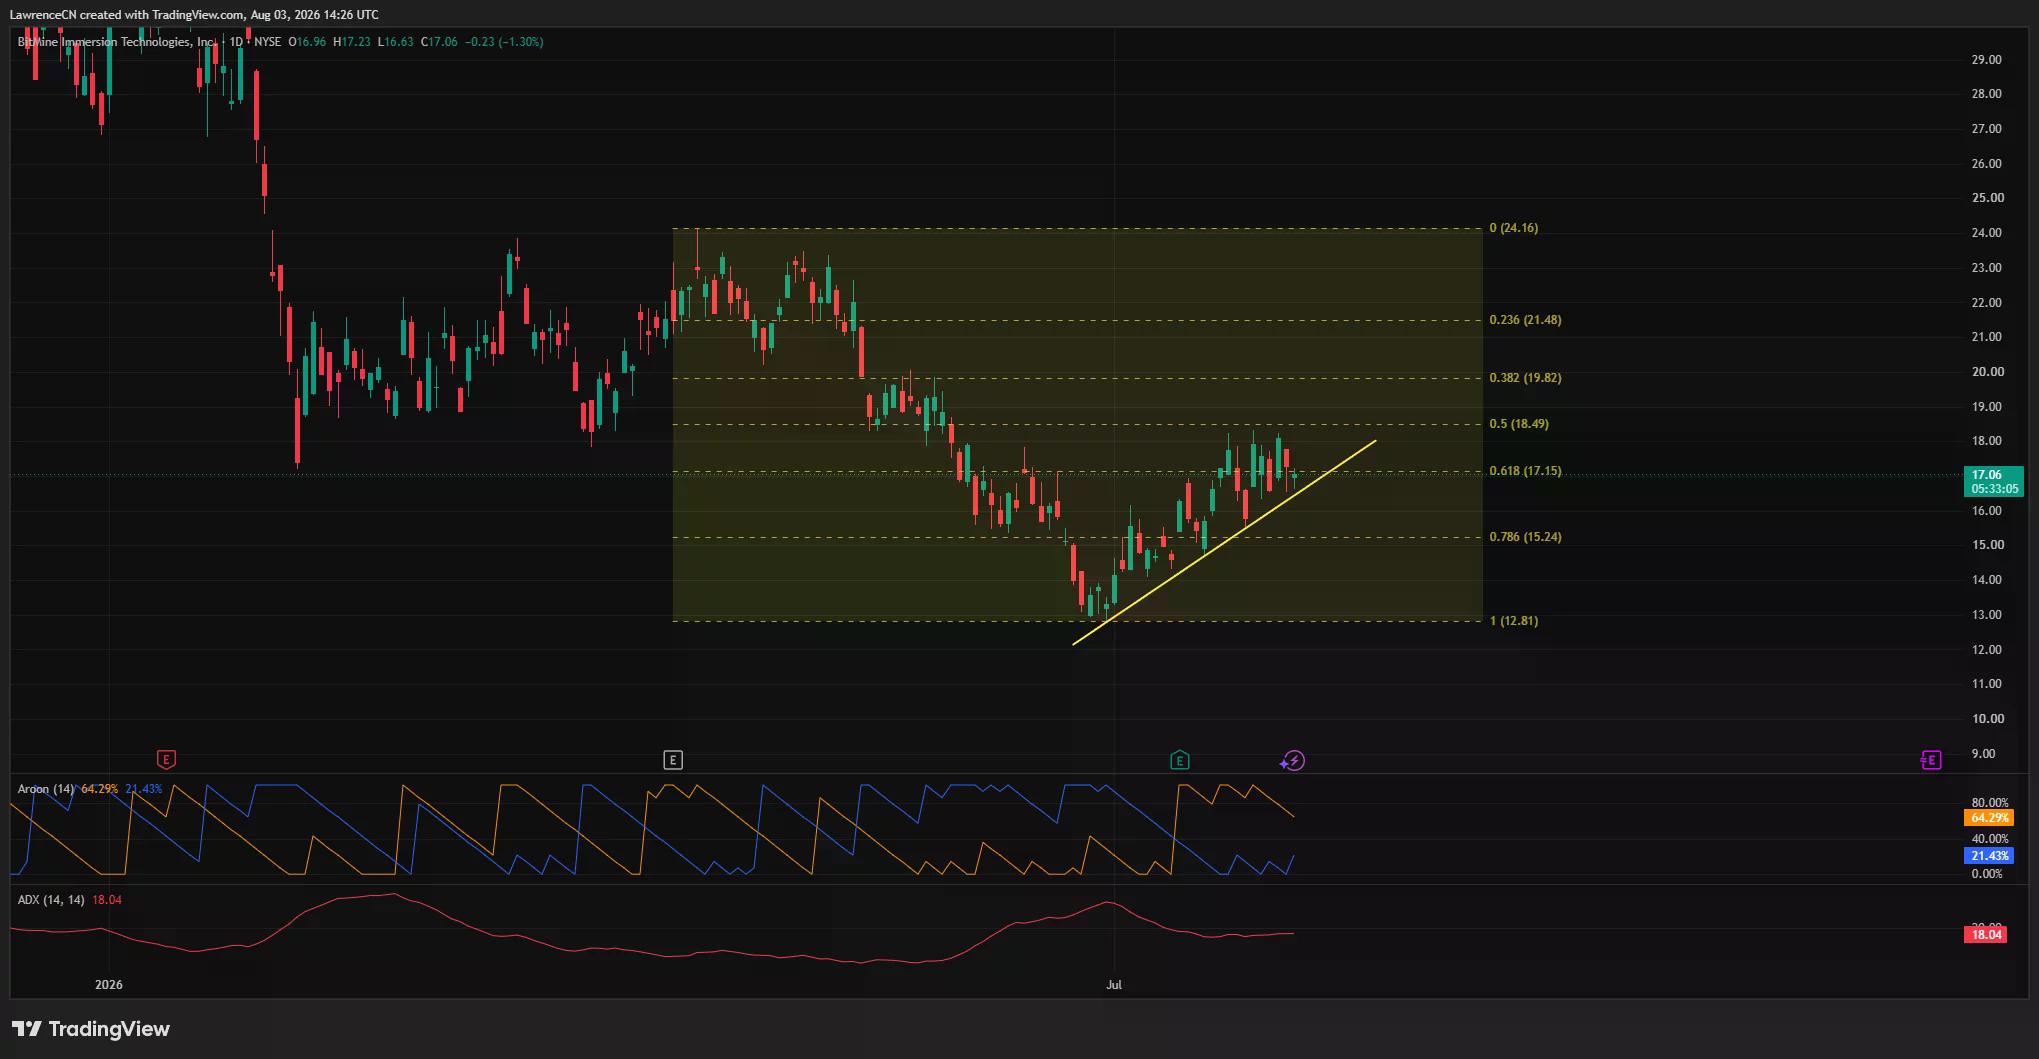Click the high value H17.23
2039x1059 pixels.
click(352, 42)
